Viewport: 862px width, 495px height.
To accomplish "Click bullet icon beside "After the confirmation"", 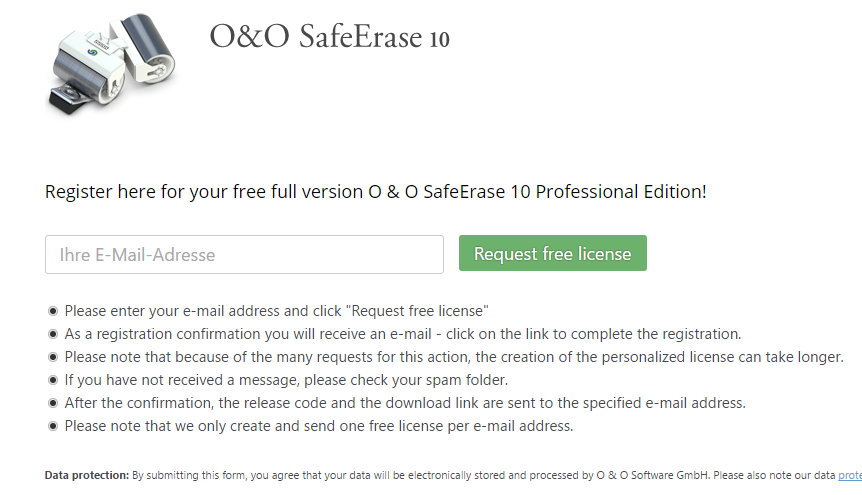I will pos(53,403).
